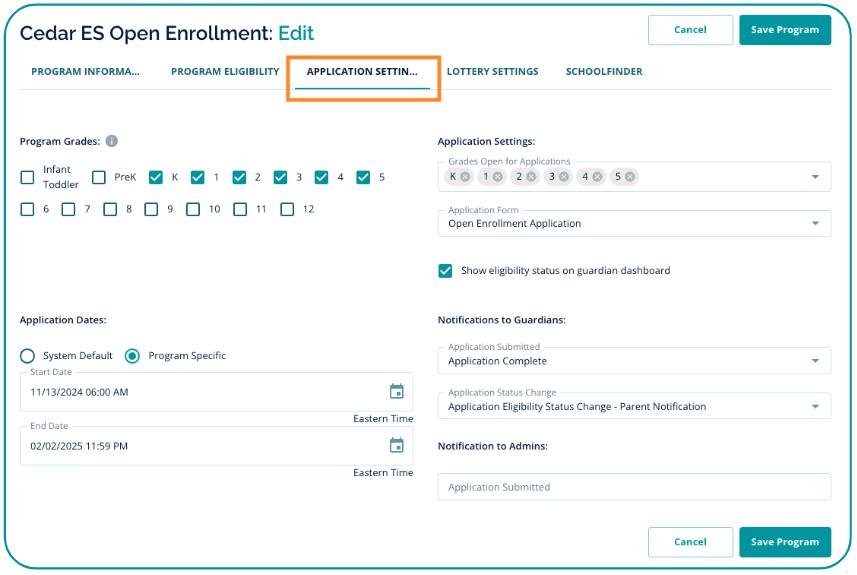
Task: Remove grade 5 chip from applications
Action: (x=630, y=177)
